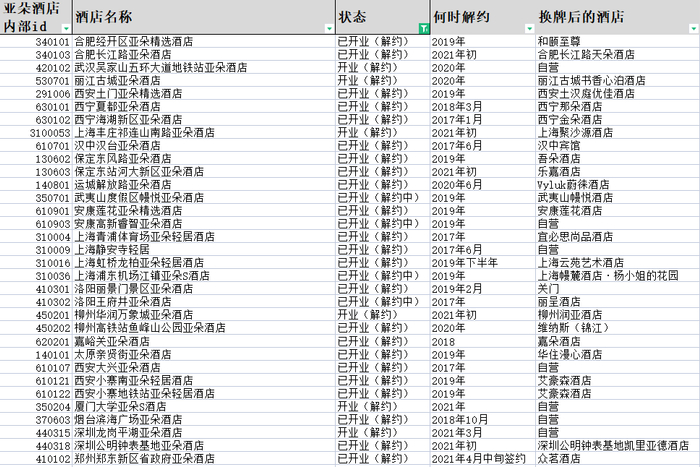
Task: Select cell 合肥长江路亚朵酒店
Action: point(204,54)
